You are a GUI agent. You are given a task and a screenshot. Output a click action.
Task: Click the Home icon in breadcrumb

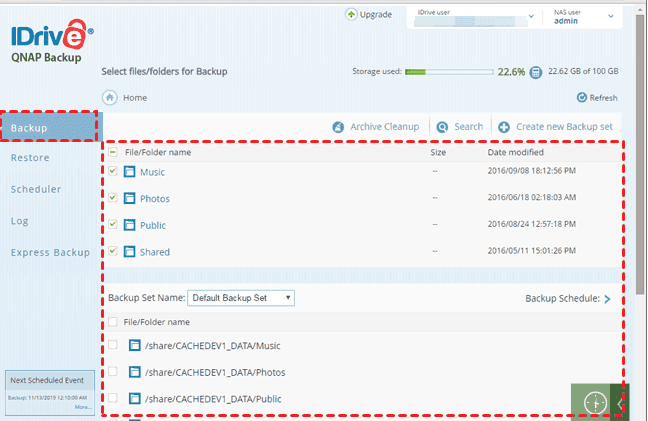pyautogui.click(x=110, y=98)
